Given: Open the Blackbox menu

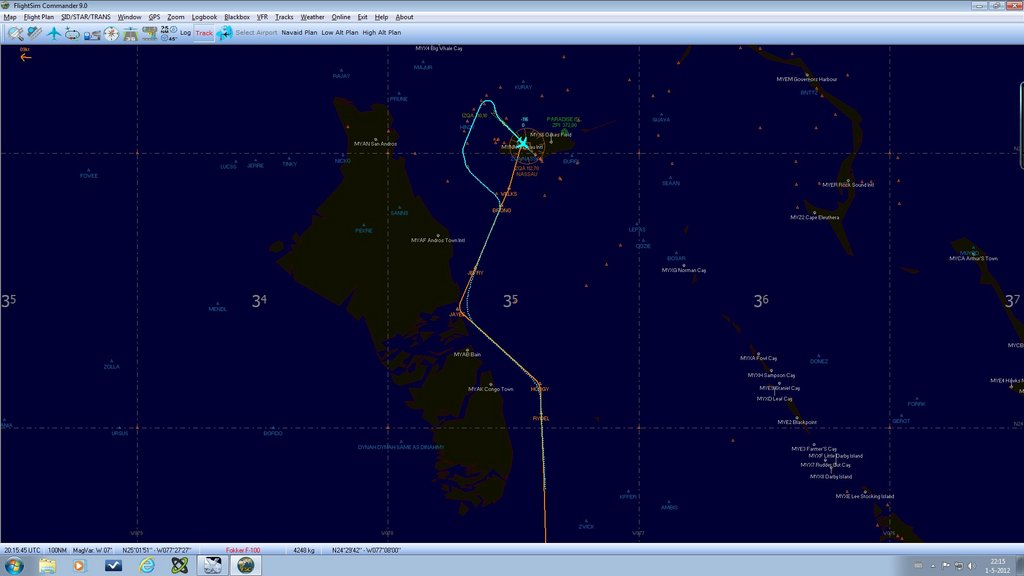Looking at the screenshot, I should (x=237, y=17).
